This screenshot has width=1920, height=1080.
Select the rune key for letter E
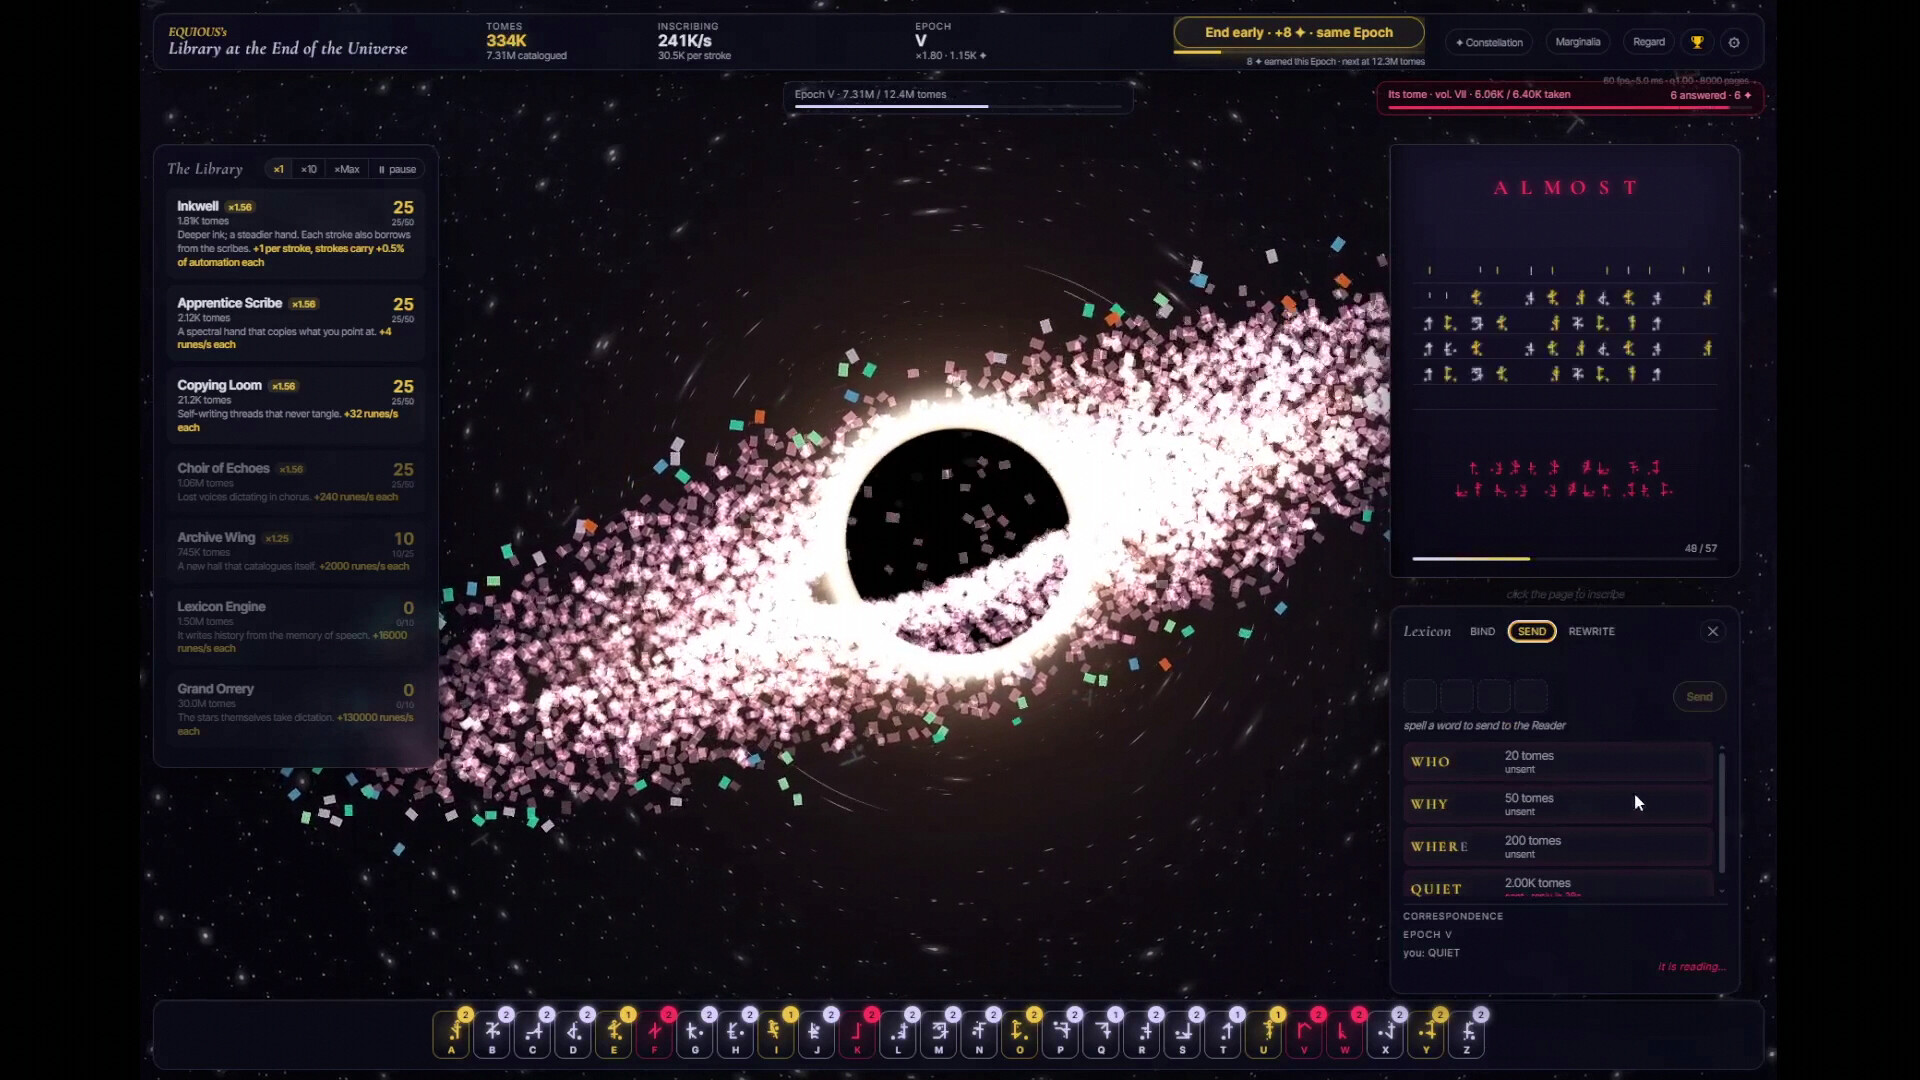(614, 1034)
